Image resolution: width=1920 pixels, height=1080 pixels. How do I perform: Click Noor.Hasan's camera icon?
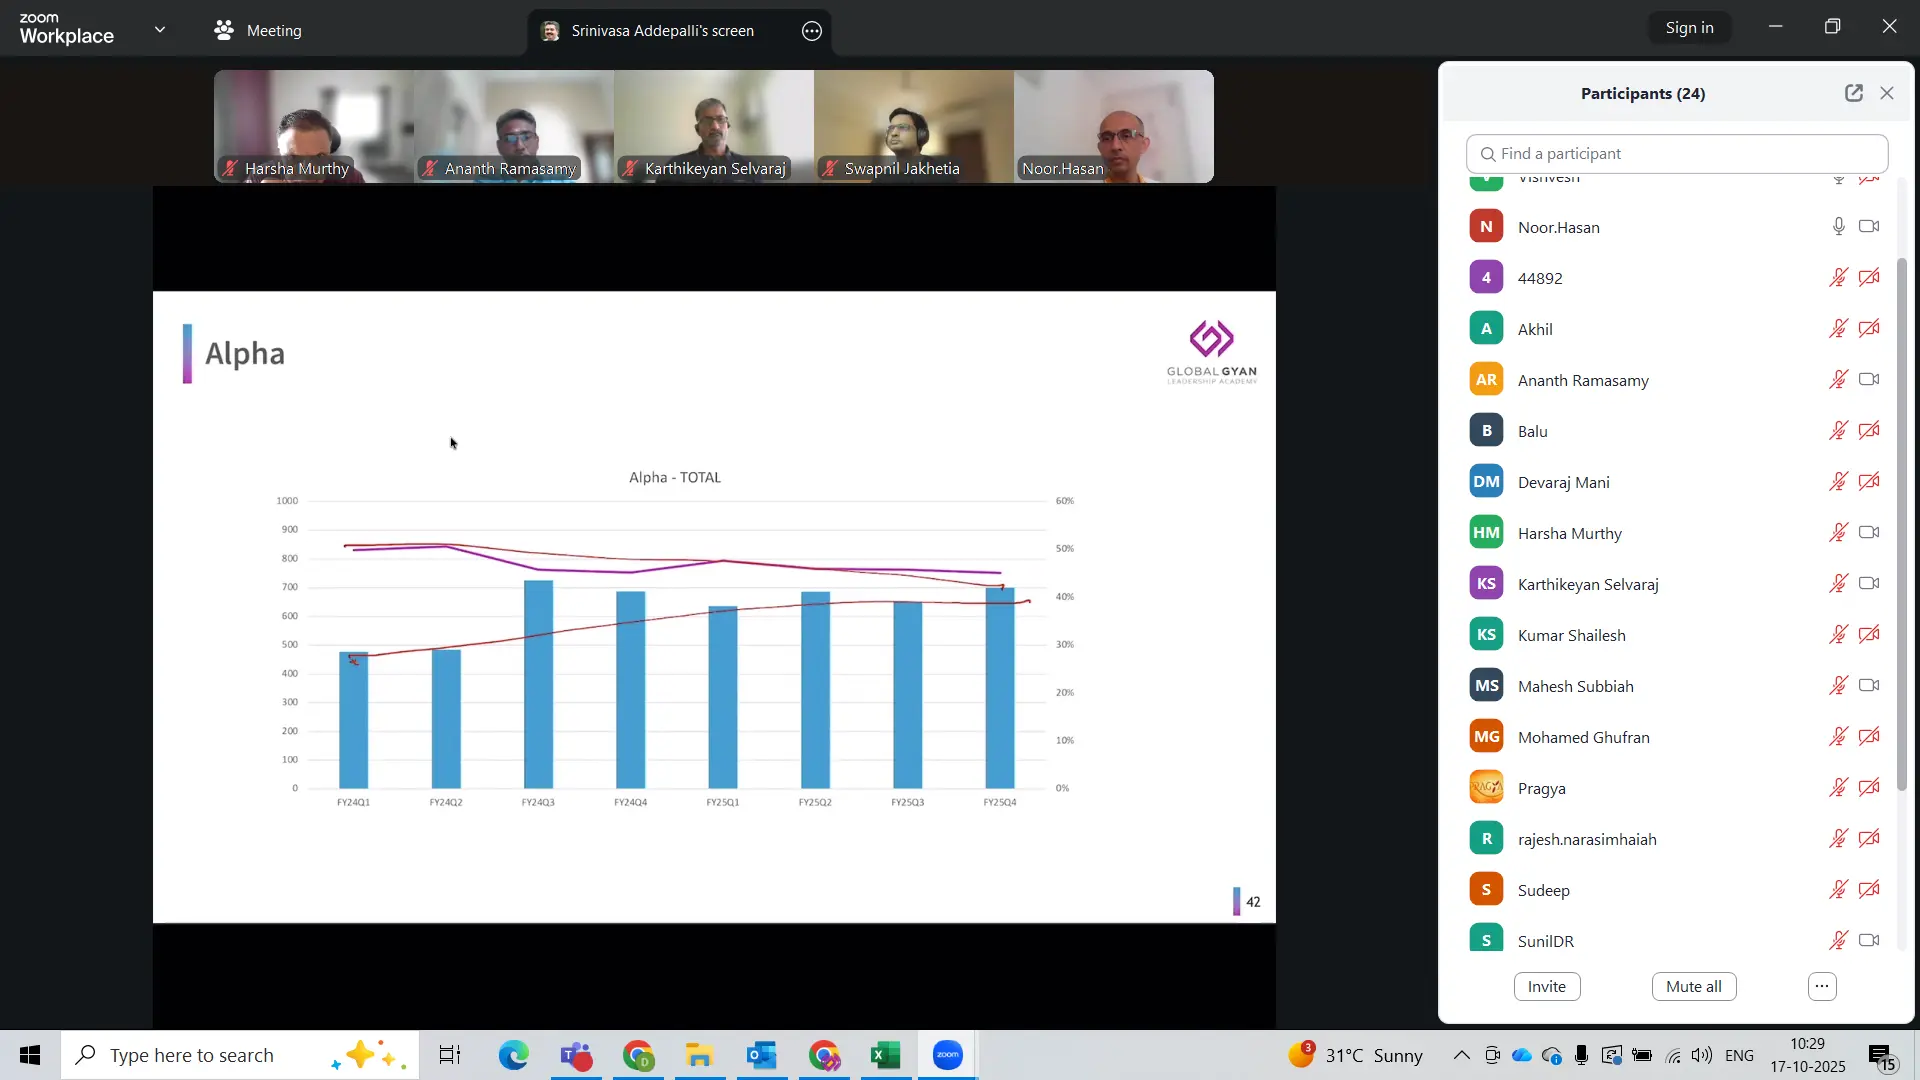pyautogui.click(x=1869, y=227)
